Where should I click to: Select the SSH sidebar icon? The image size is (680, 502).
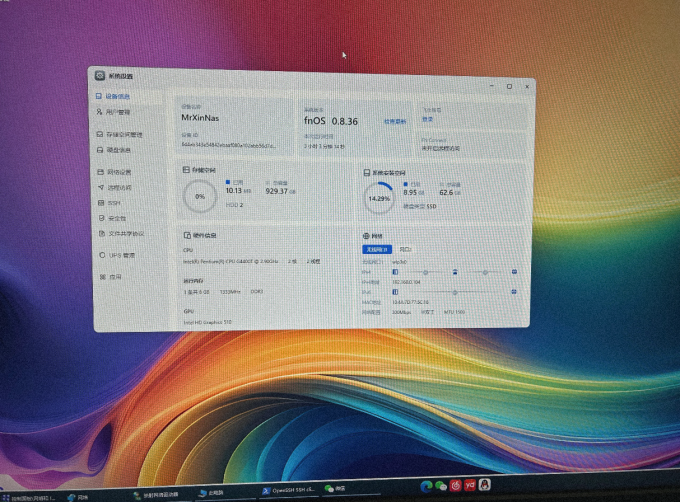(x=101, y=202)
